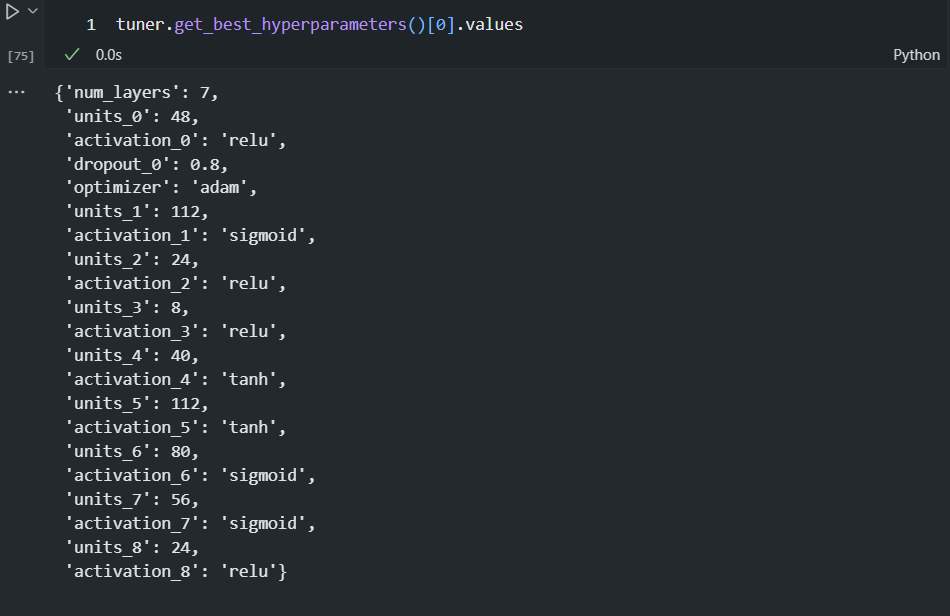This screenshot has width=950, height=616.
Task: Select 'activation_7': 'sigmoid' output line
Action: (190, 524)
